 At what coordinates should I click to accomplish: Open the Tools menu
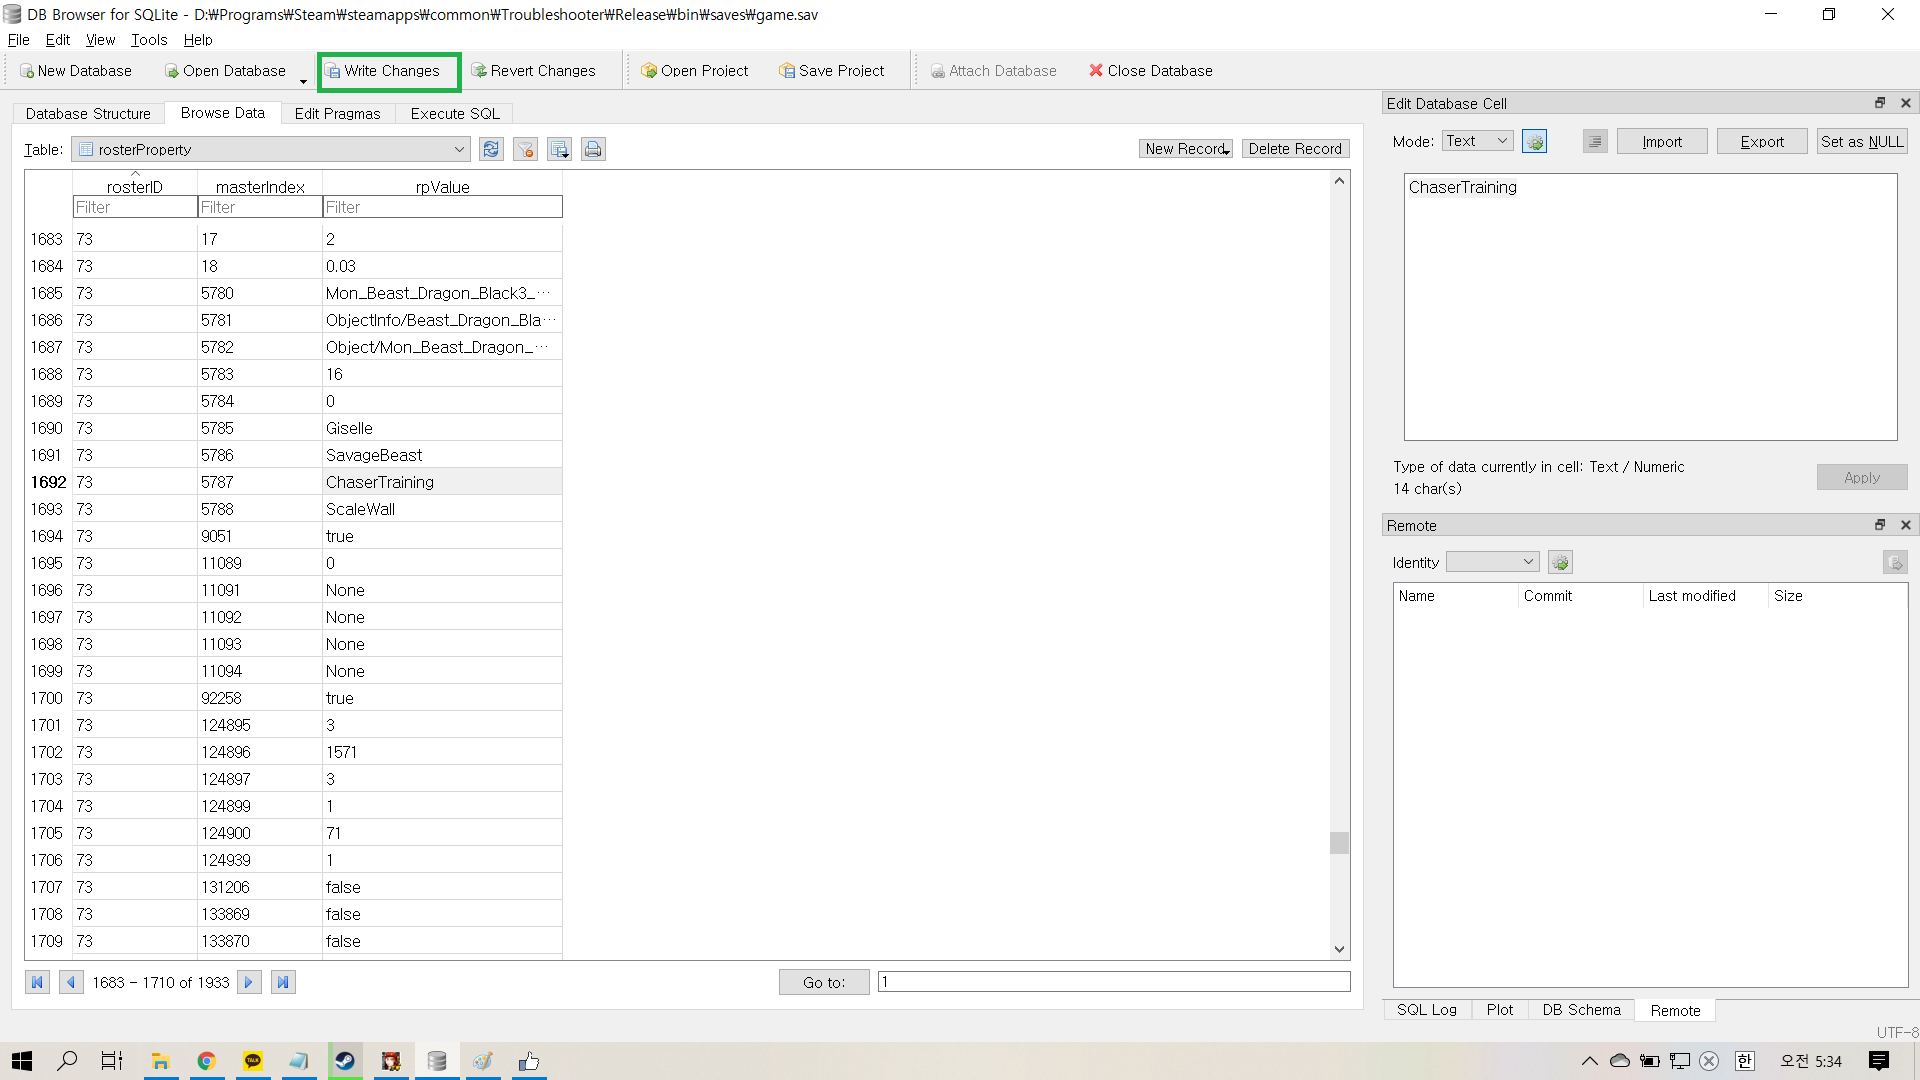click(x=148, y=40)
